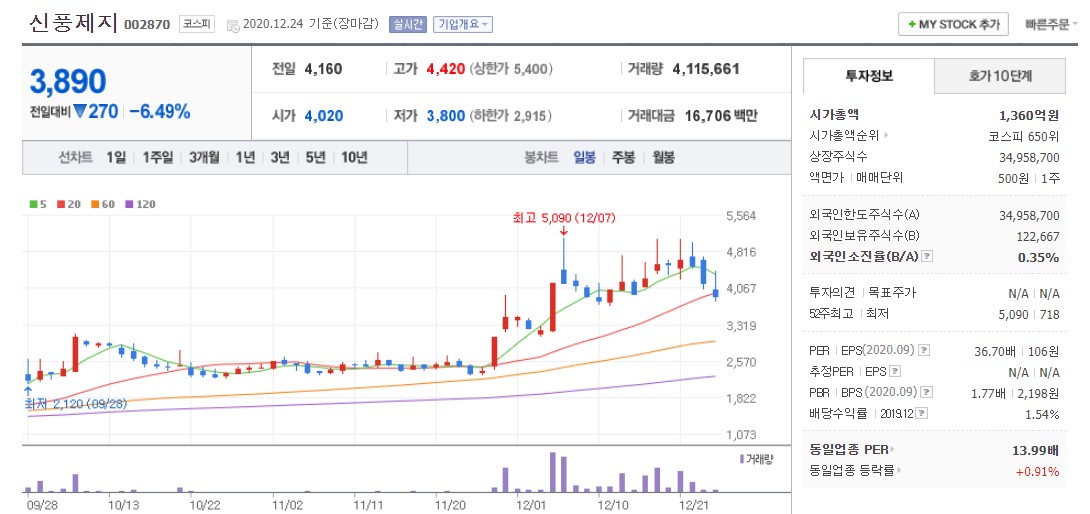Switch to the 호가10단계 tab
This screenshot has width=1090, height=514.
[1000, 76]
